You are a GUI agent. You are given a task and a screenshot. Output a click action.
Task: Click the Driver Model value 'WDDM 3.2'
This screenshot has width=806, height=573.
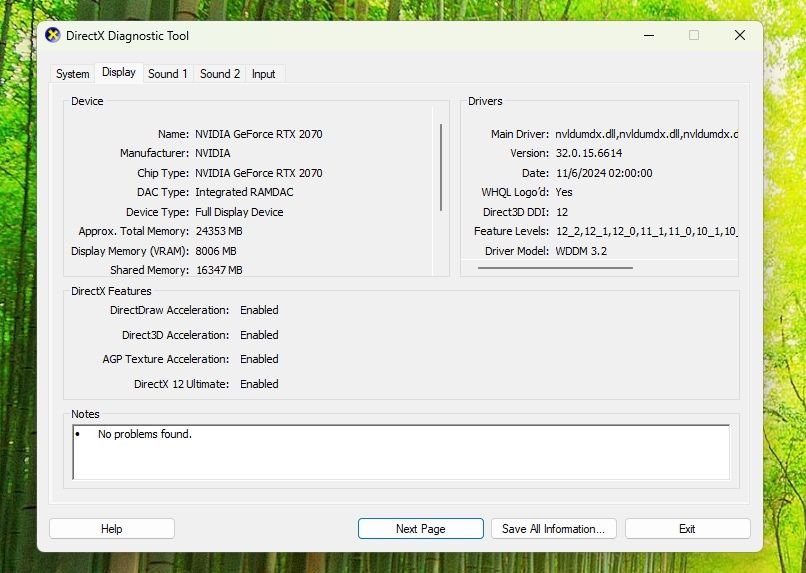pos(581,251)
